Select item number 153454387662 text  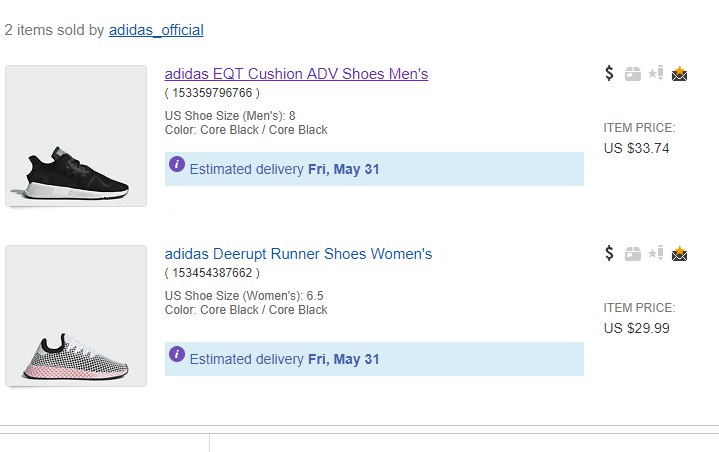[x=212, y=273]
